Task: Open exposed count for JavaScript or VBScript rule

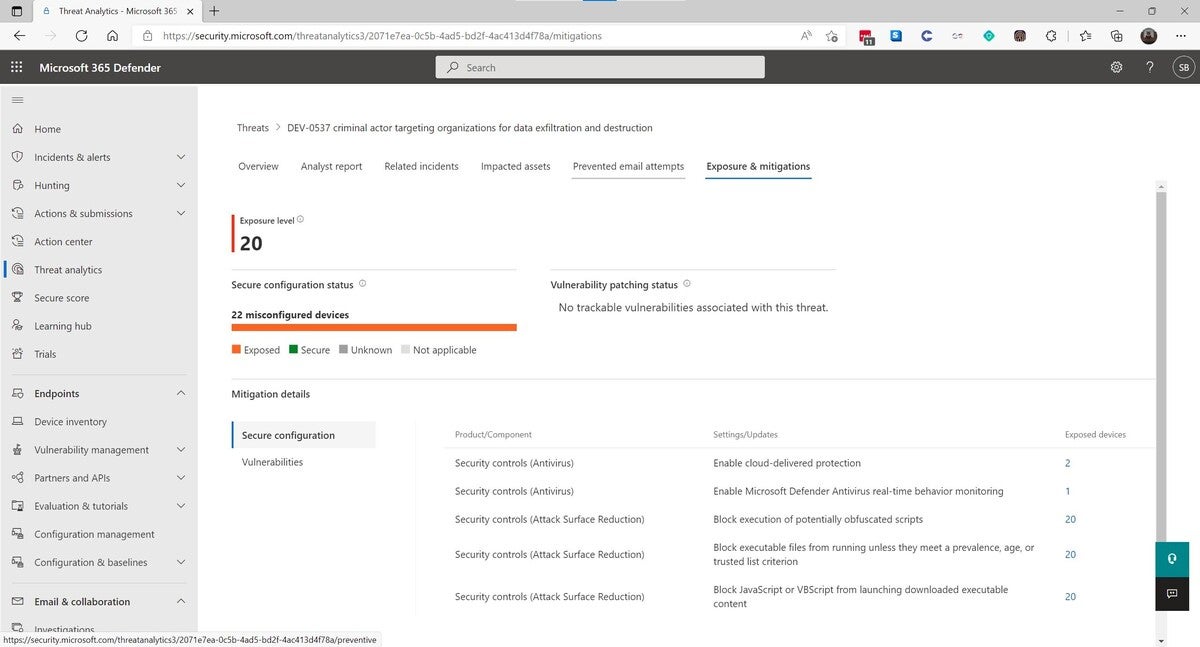Action: click(1070, 596)
